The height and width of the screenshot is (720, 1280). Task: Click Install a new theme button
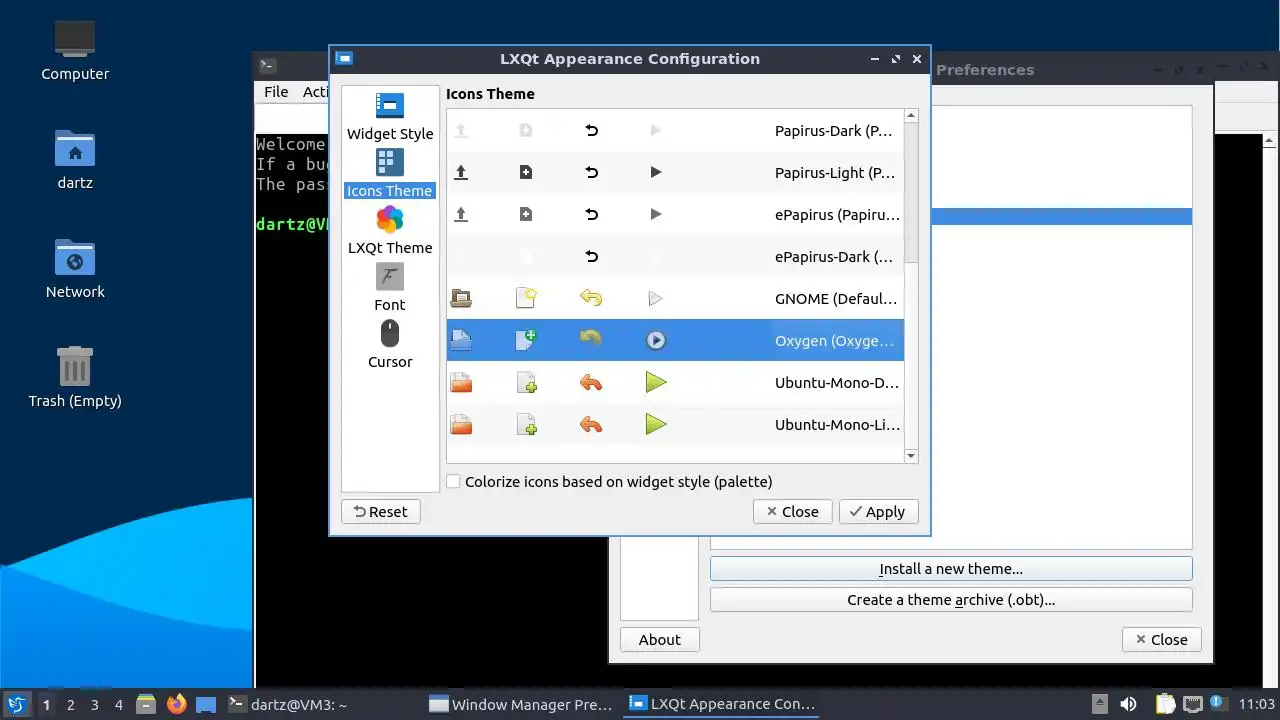coord(951,569)
